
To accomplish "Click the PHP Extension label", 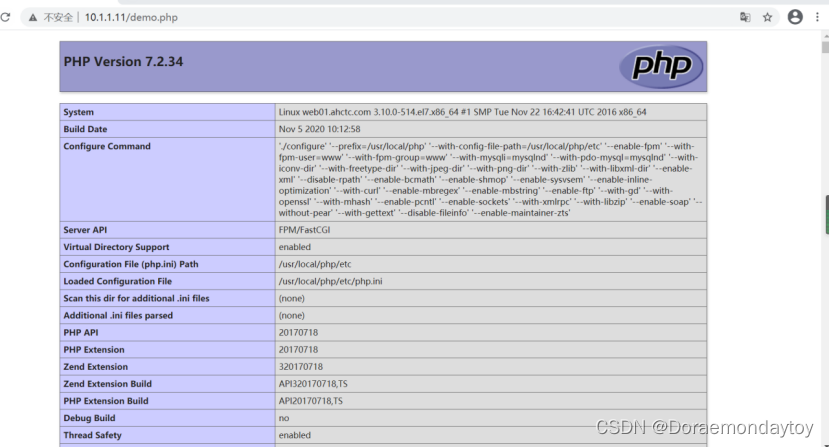I will pos(94,350).
